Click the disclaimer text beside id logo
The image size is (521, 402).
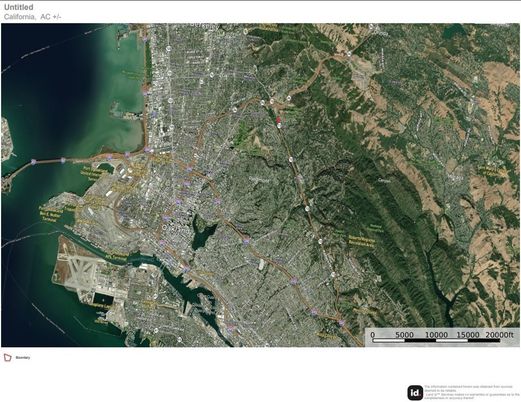(471, 392)
